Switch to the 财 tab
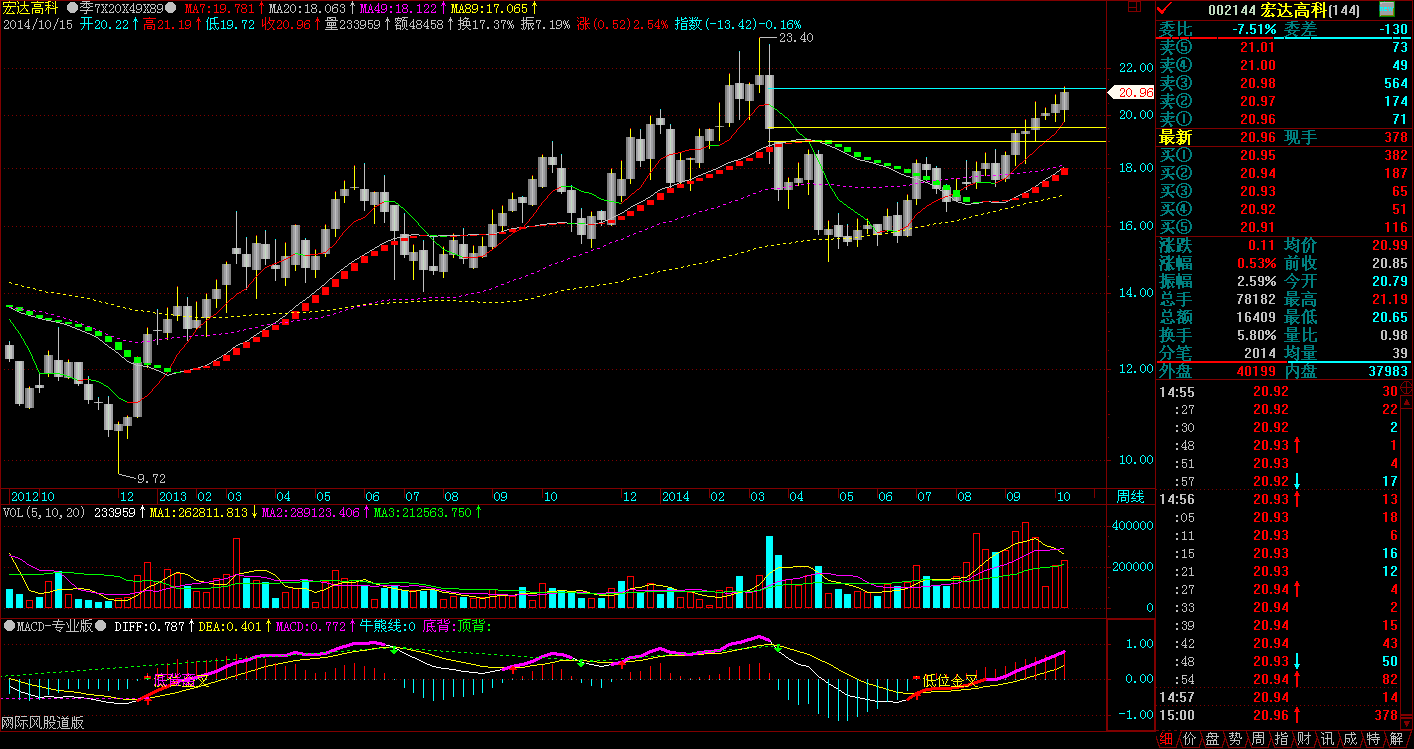Screen dimensions: 1414x749 (x=1305, y=739)
